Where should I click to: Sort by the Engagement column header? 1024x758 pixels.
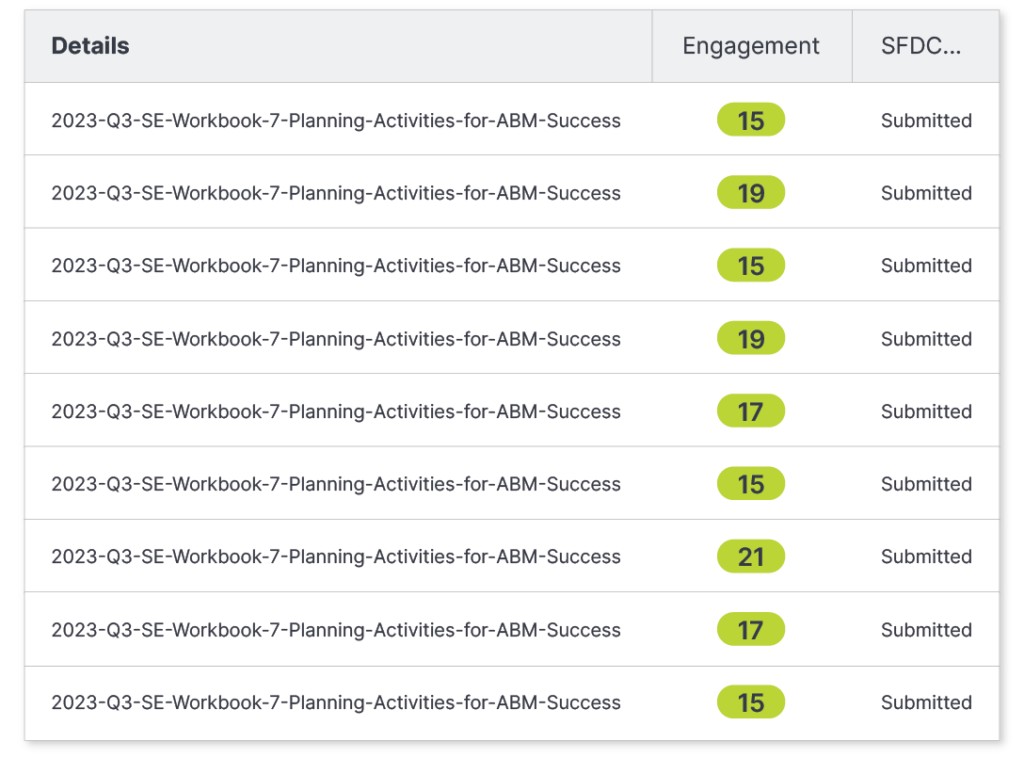click(x=750, y=45)
